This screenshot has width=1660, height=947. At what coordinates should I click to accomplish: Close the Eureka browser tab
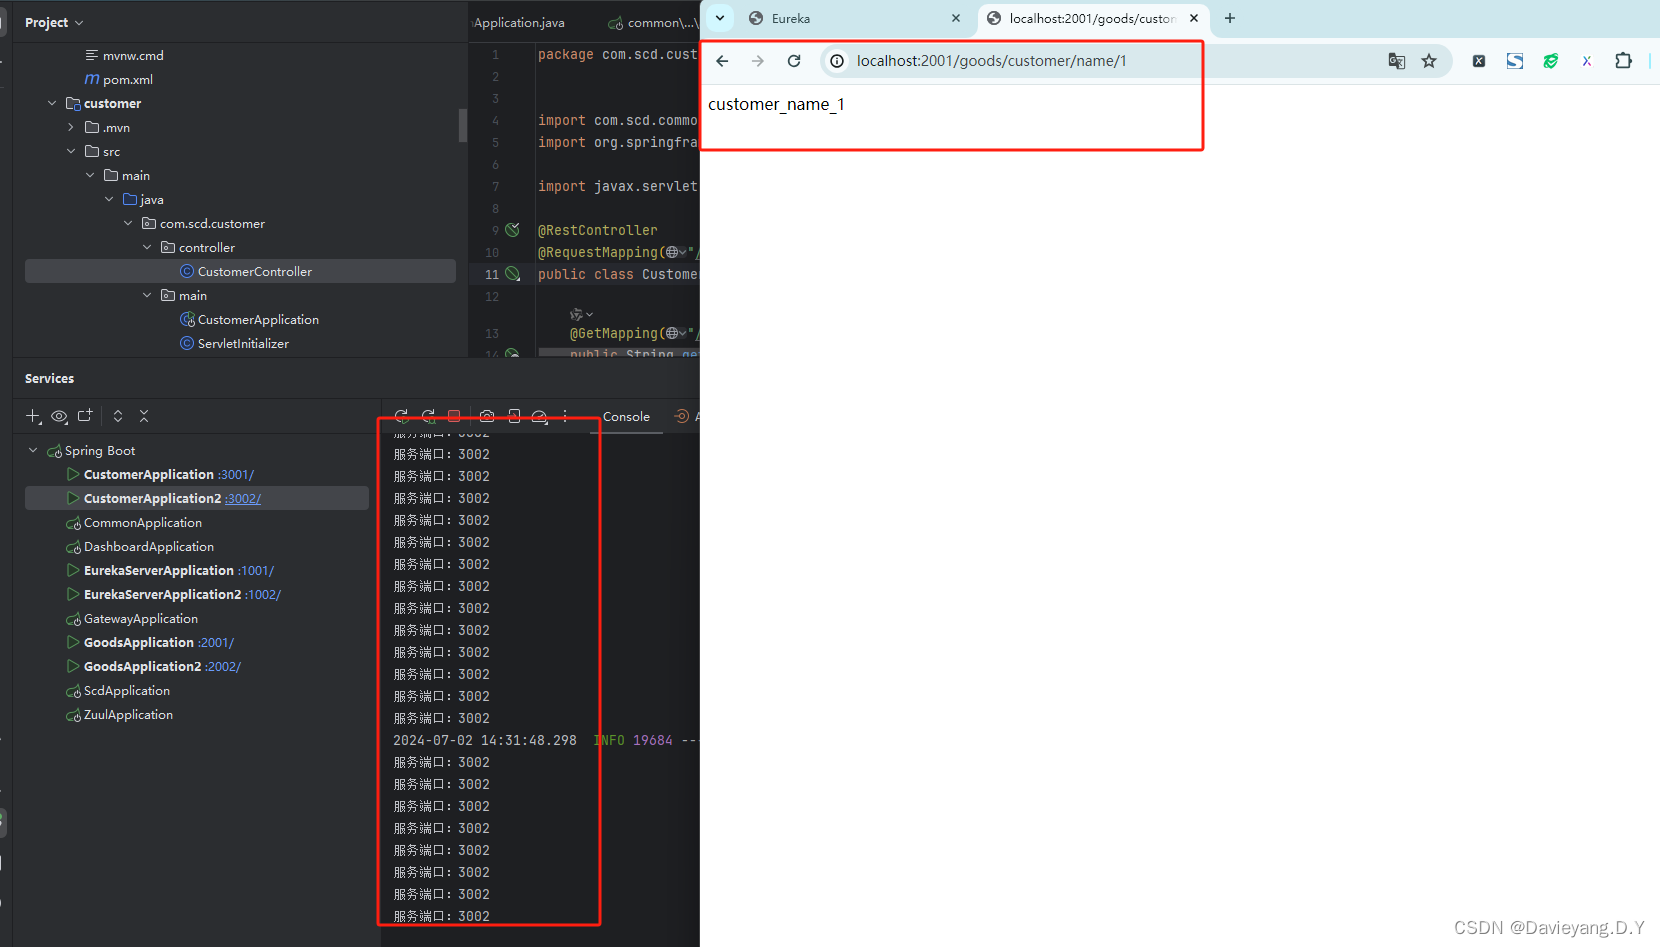(956, 18)
